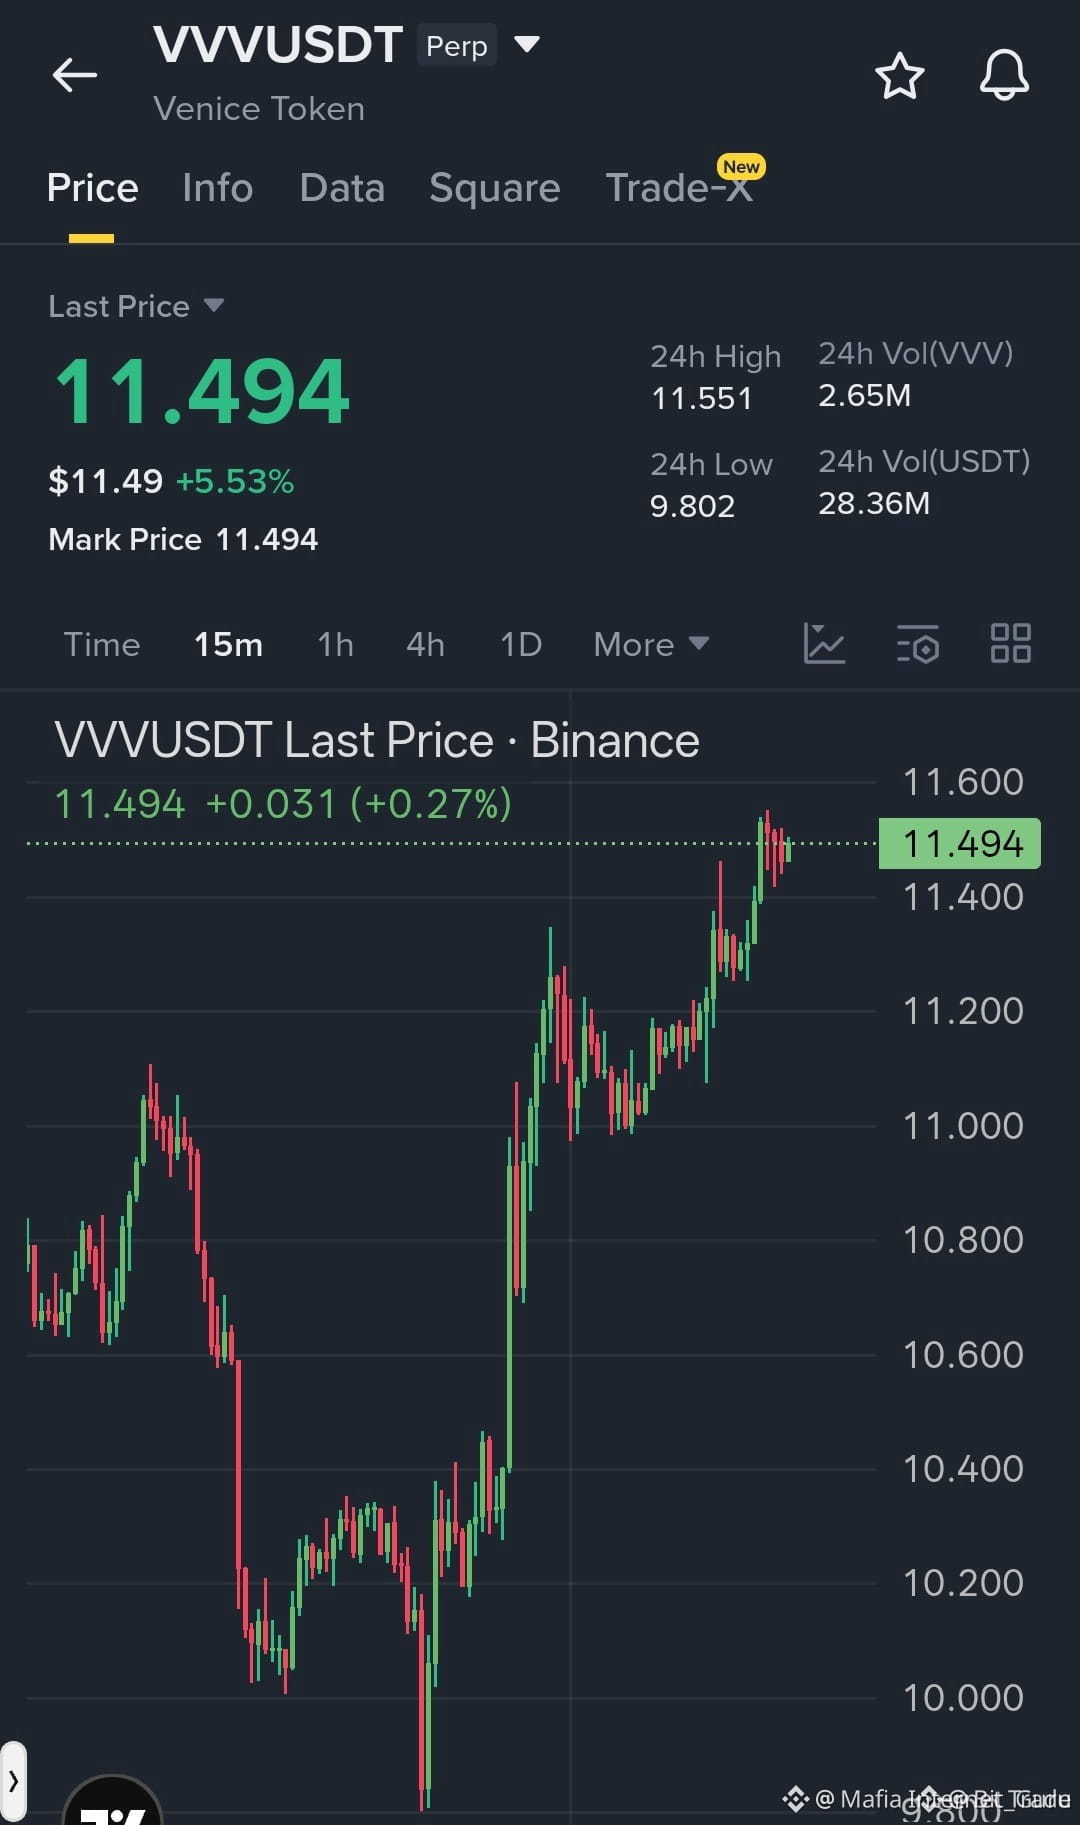
Task: Tap the 24h Vol(VVV) value 2.65M
Action: tap(865, 395)
